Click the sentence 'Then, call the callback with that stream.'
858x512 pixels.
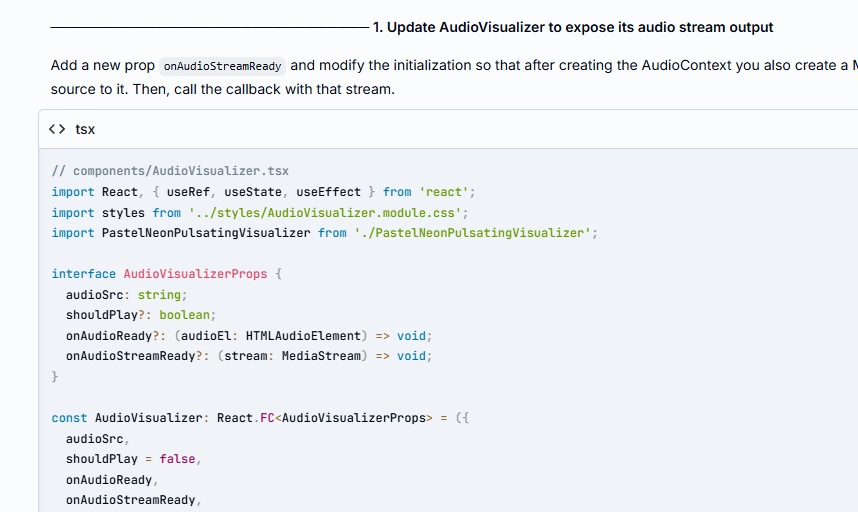(264, 89)
